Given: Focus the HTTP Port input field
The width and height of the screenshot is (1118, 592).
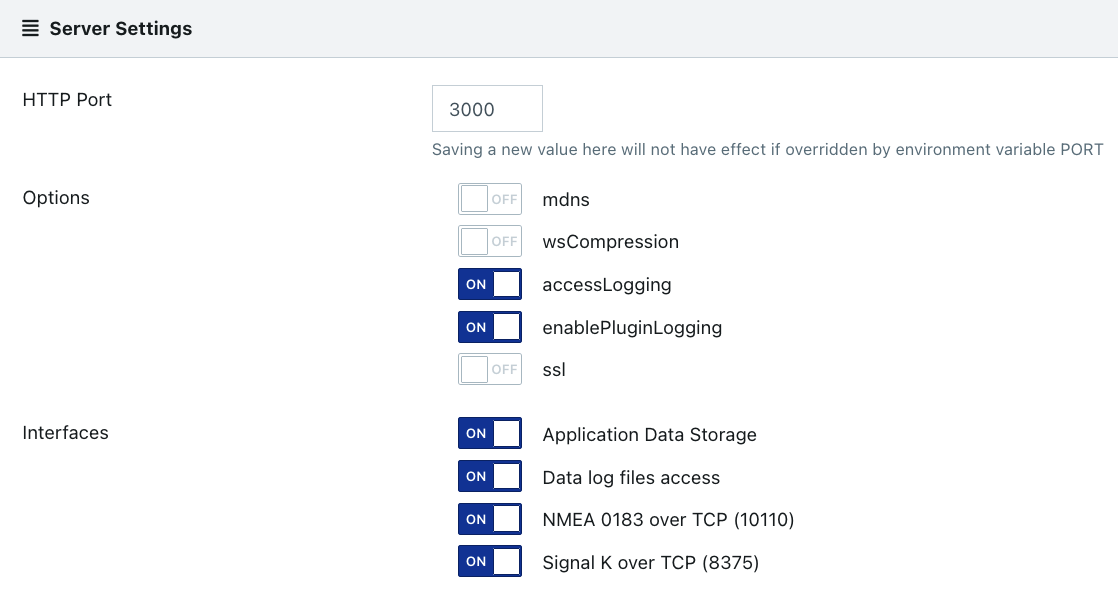Looking at the screenshot, I should pos(487,108).
